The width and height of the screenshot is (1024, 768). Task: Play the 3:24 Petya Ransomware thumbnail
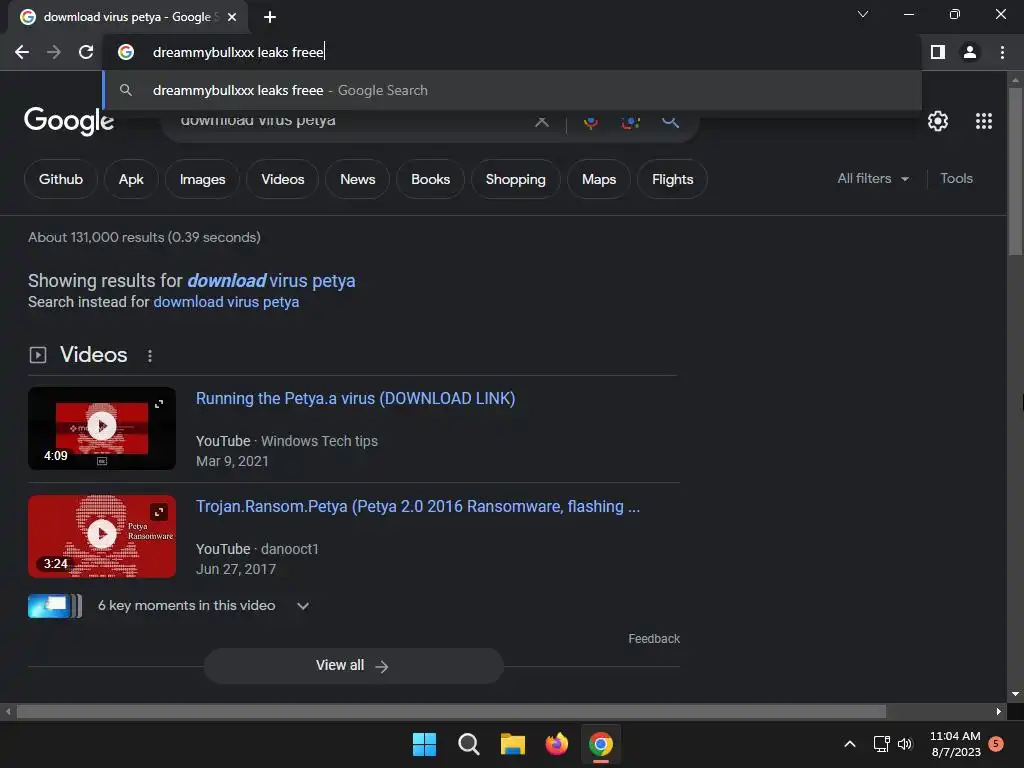[x=102, y=536]
